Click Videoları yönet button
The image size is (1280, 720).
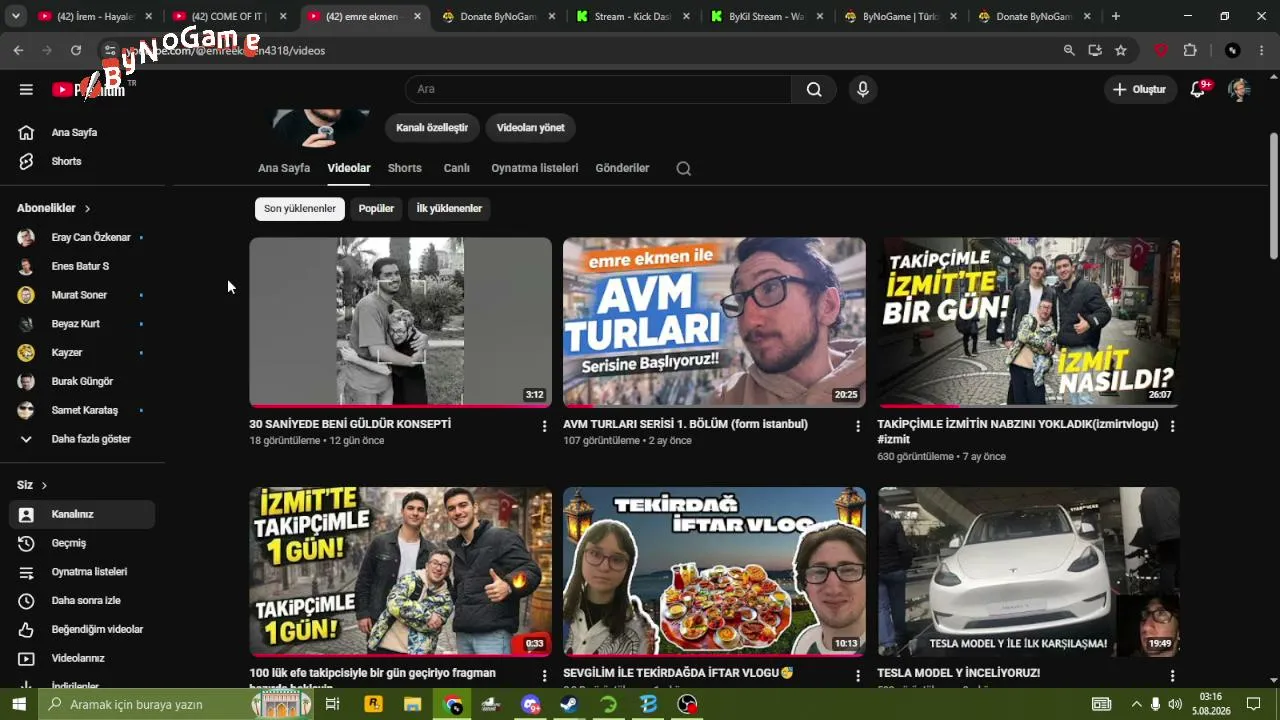(531, 128)
